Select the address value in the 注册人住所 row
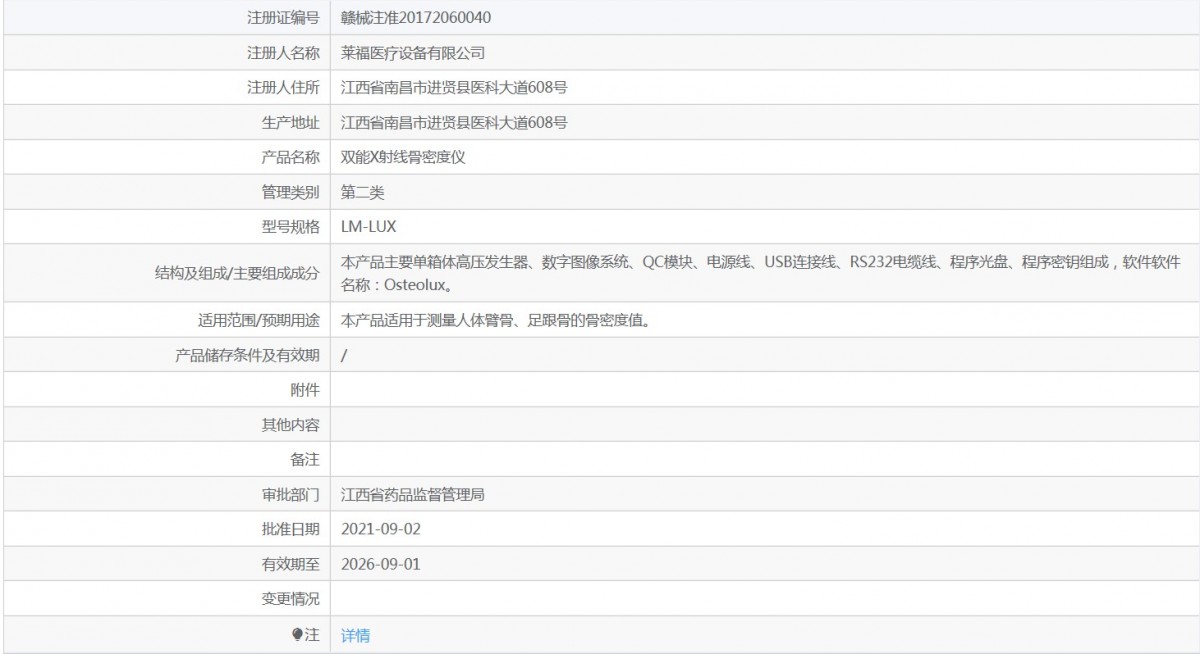 coord(454,88)
